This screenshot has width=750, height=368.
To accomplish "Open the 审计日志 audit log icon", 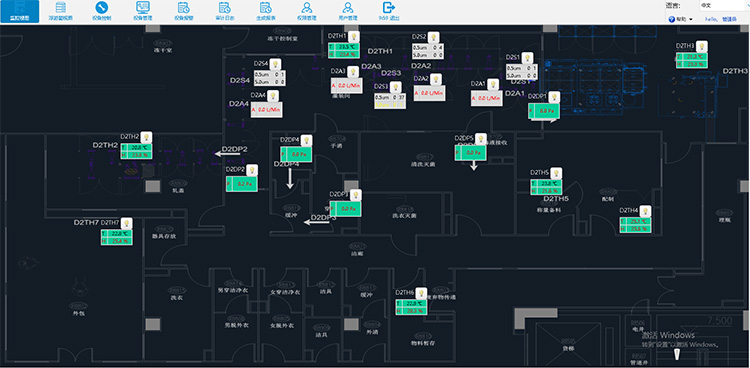I will click(x=224, y=11).
